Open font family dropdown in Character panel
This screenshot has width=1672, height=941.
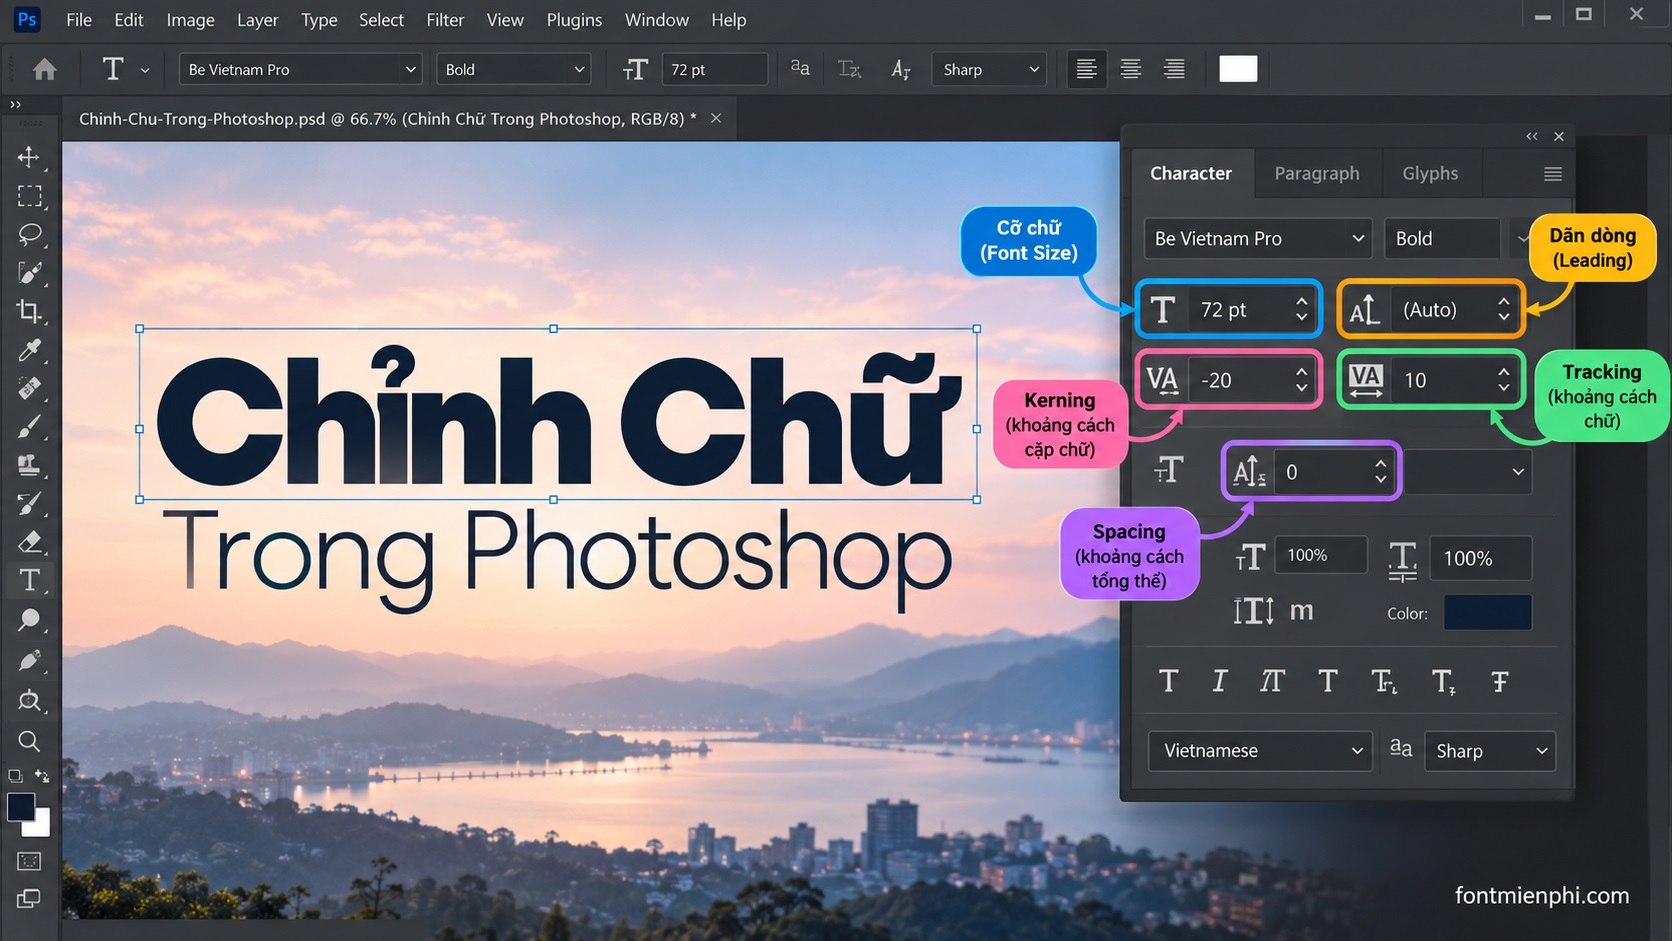click(1257, 238)
